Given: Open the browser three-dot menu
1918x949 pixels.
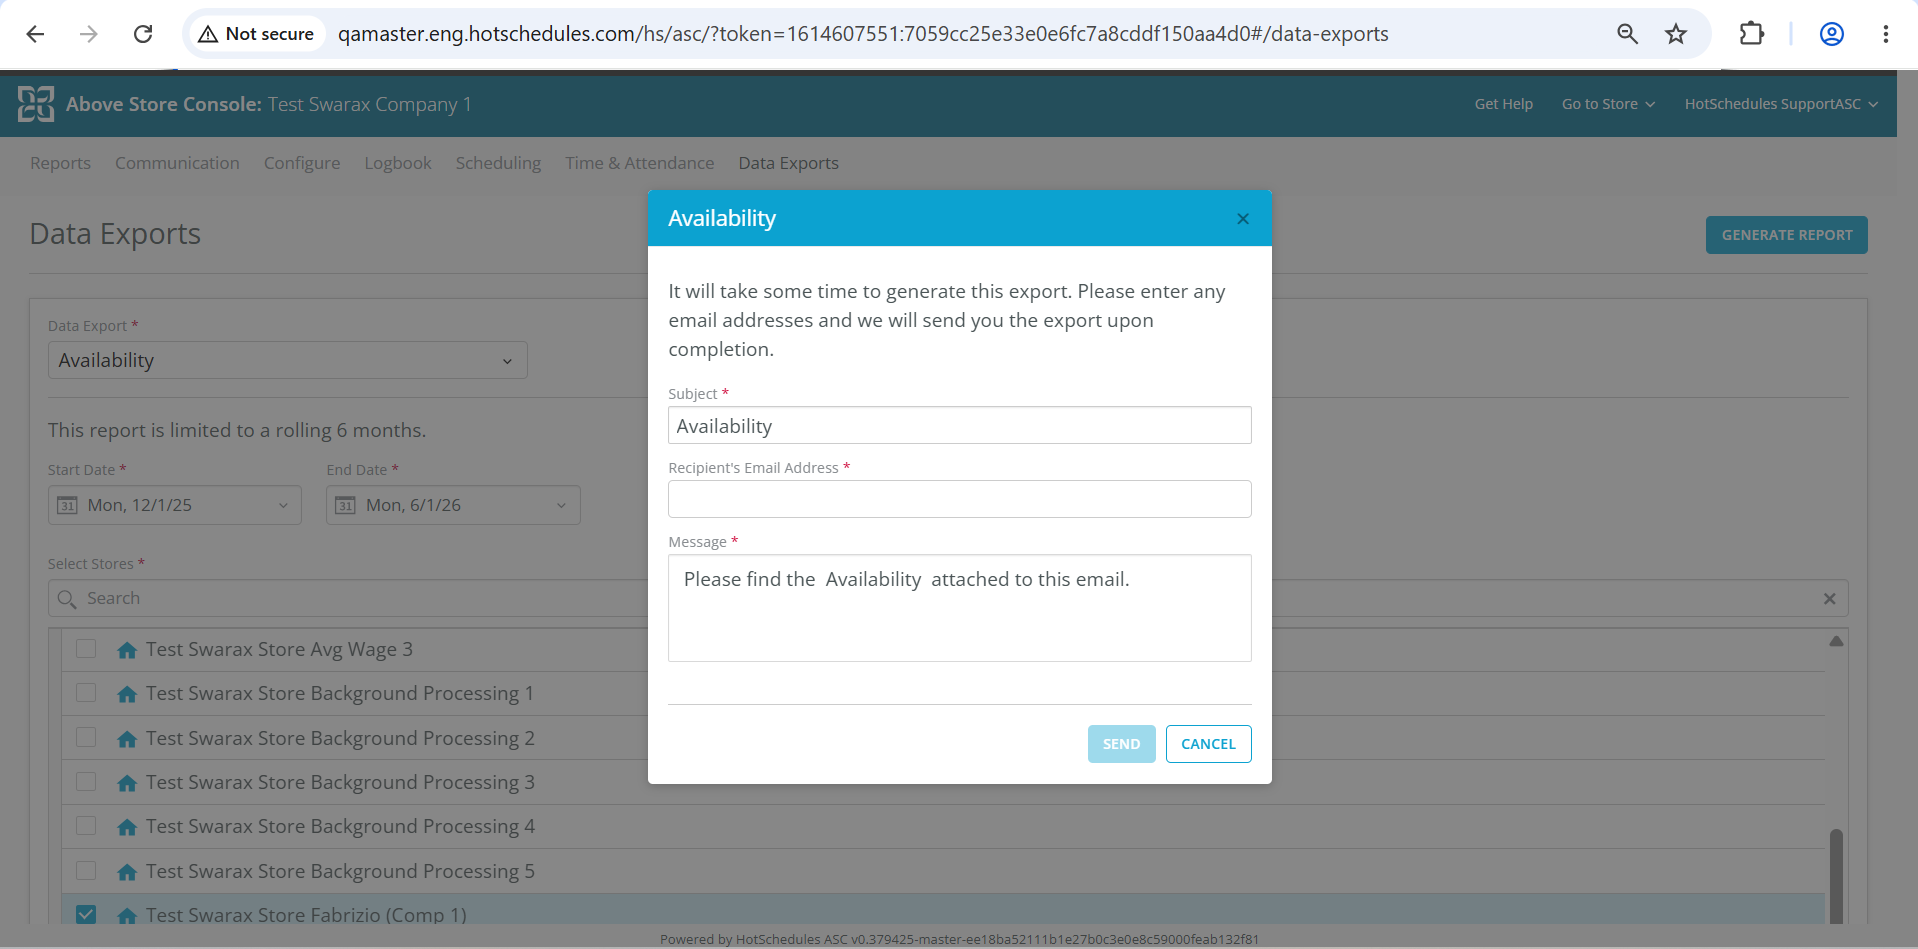Looking at the screenshot, I should tap(1886, 34).
